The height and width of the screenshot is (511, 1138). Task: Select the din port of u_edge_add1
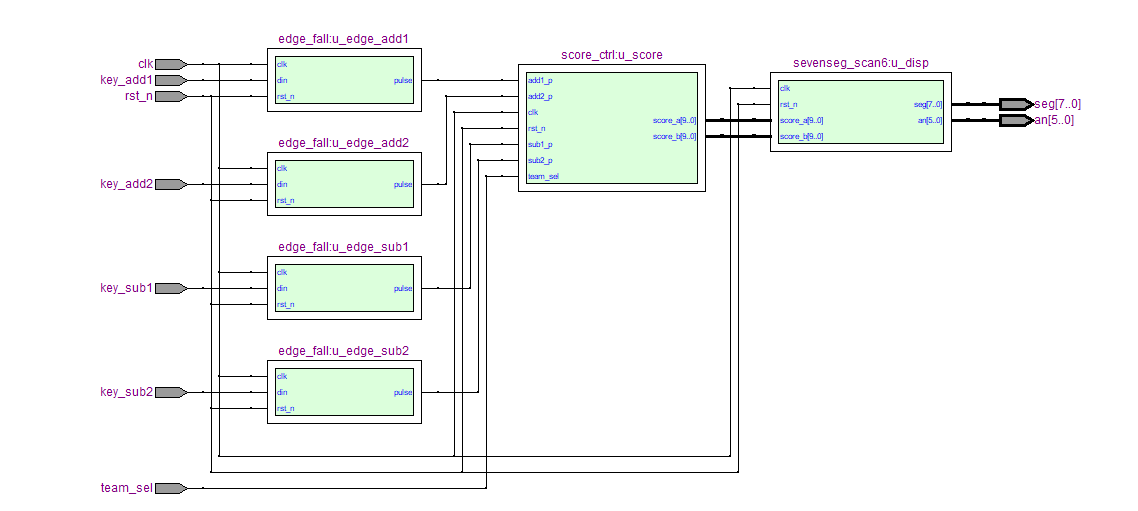tap(282, 81)
